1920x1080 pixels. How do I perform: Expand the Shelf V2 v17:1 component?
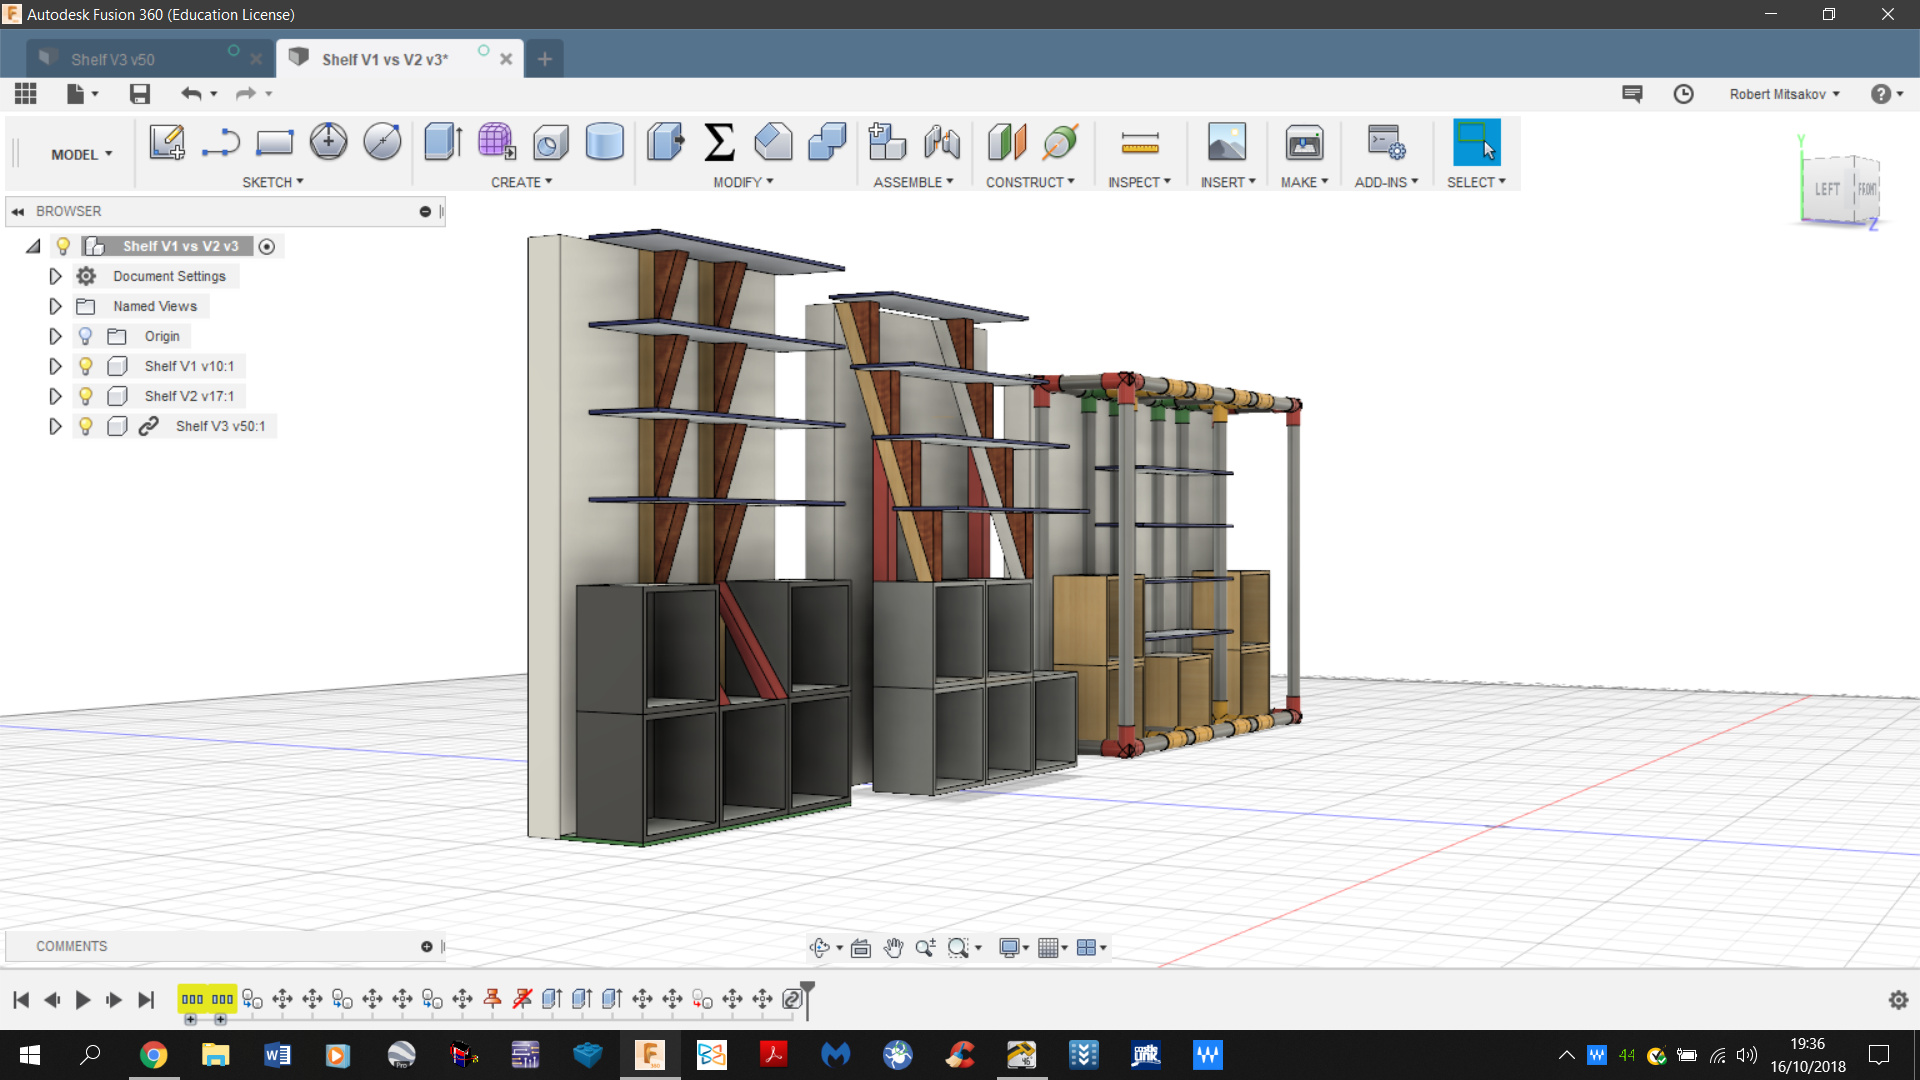(55, 396)
